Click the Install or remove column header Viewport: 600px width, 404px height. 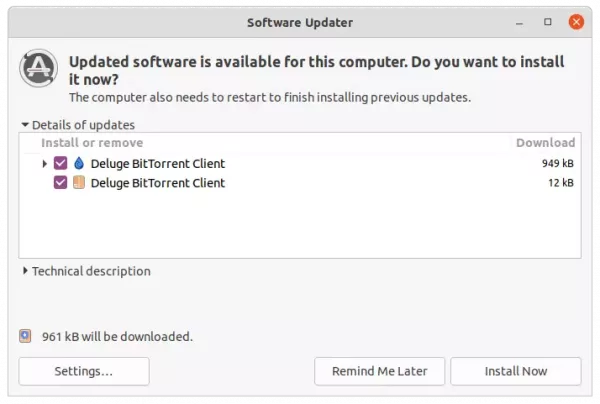pyautogui.click(x=92, y=143)
